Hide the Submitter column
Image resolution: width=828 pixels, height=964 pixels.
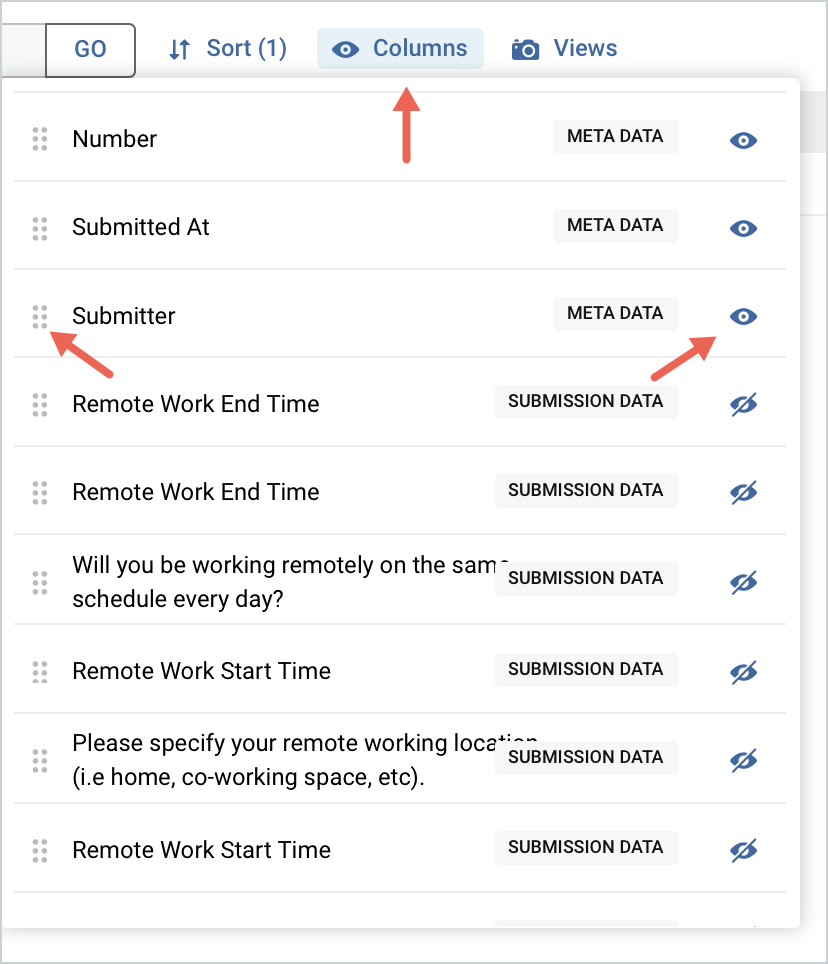click(743, 316)
